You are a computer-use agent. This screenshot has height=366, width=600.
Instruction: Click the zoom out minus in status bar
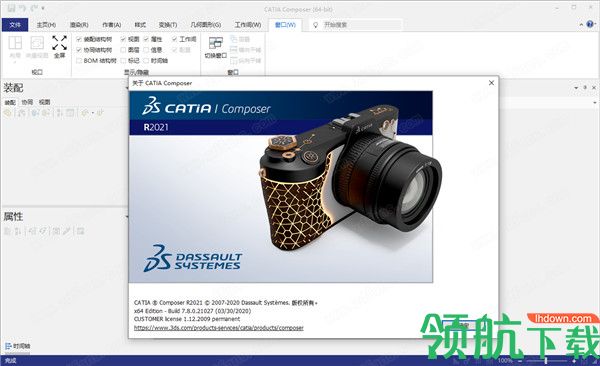[x=520, y=361]
